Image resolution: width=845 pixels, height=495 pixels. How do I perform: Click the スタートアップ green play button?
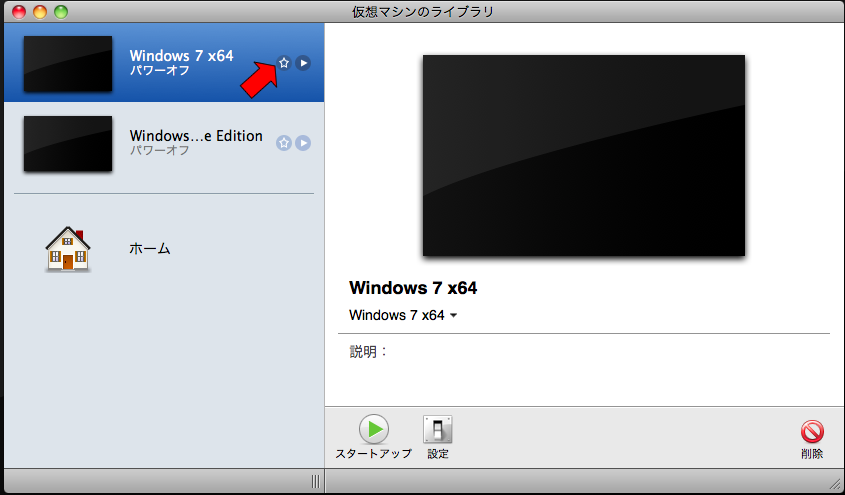pyautogui.click(x=374, y=429)
